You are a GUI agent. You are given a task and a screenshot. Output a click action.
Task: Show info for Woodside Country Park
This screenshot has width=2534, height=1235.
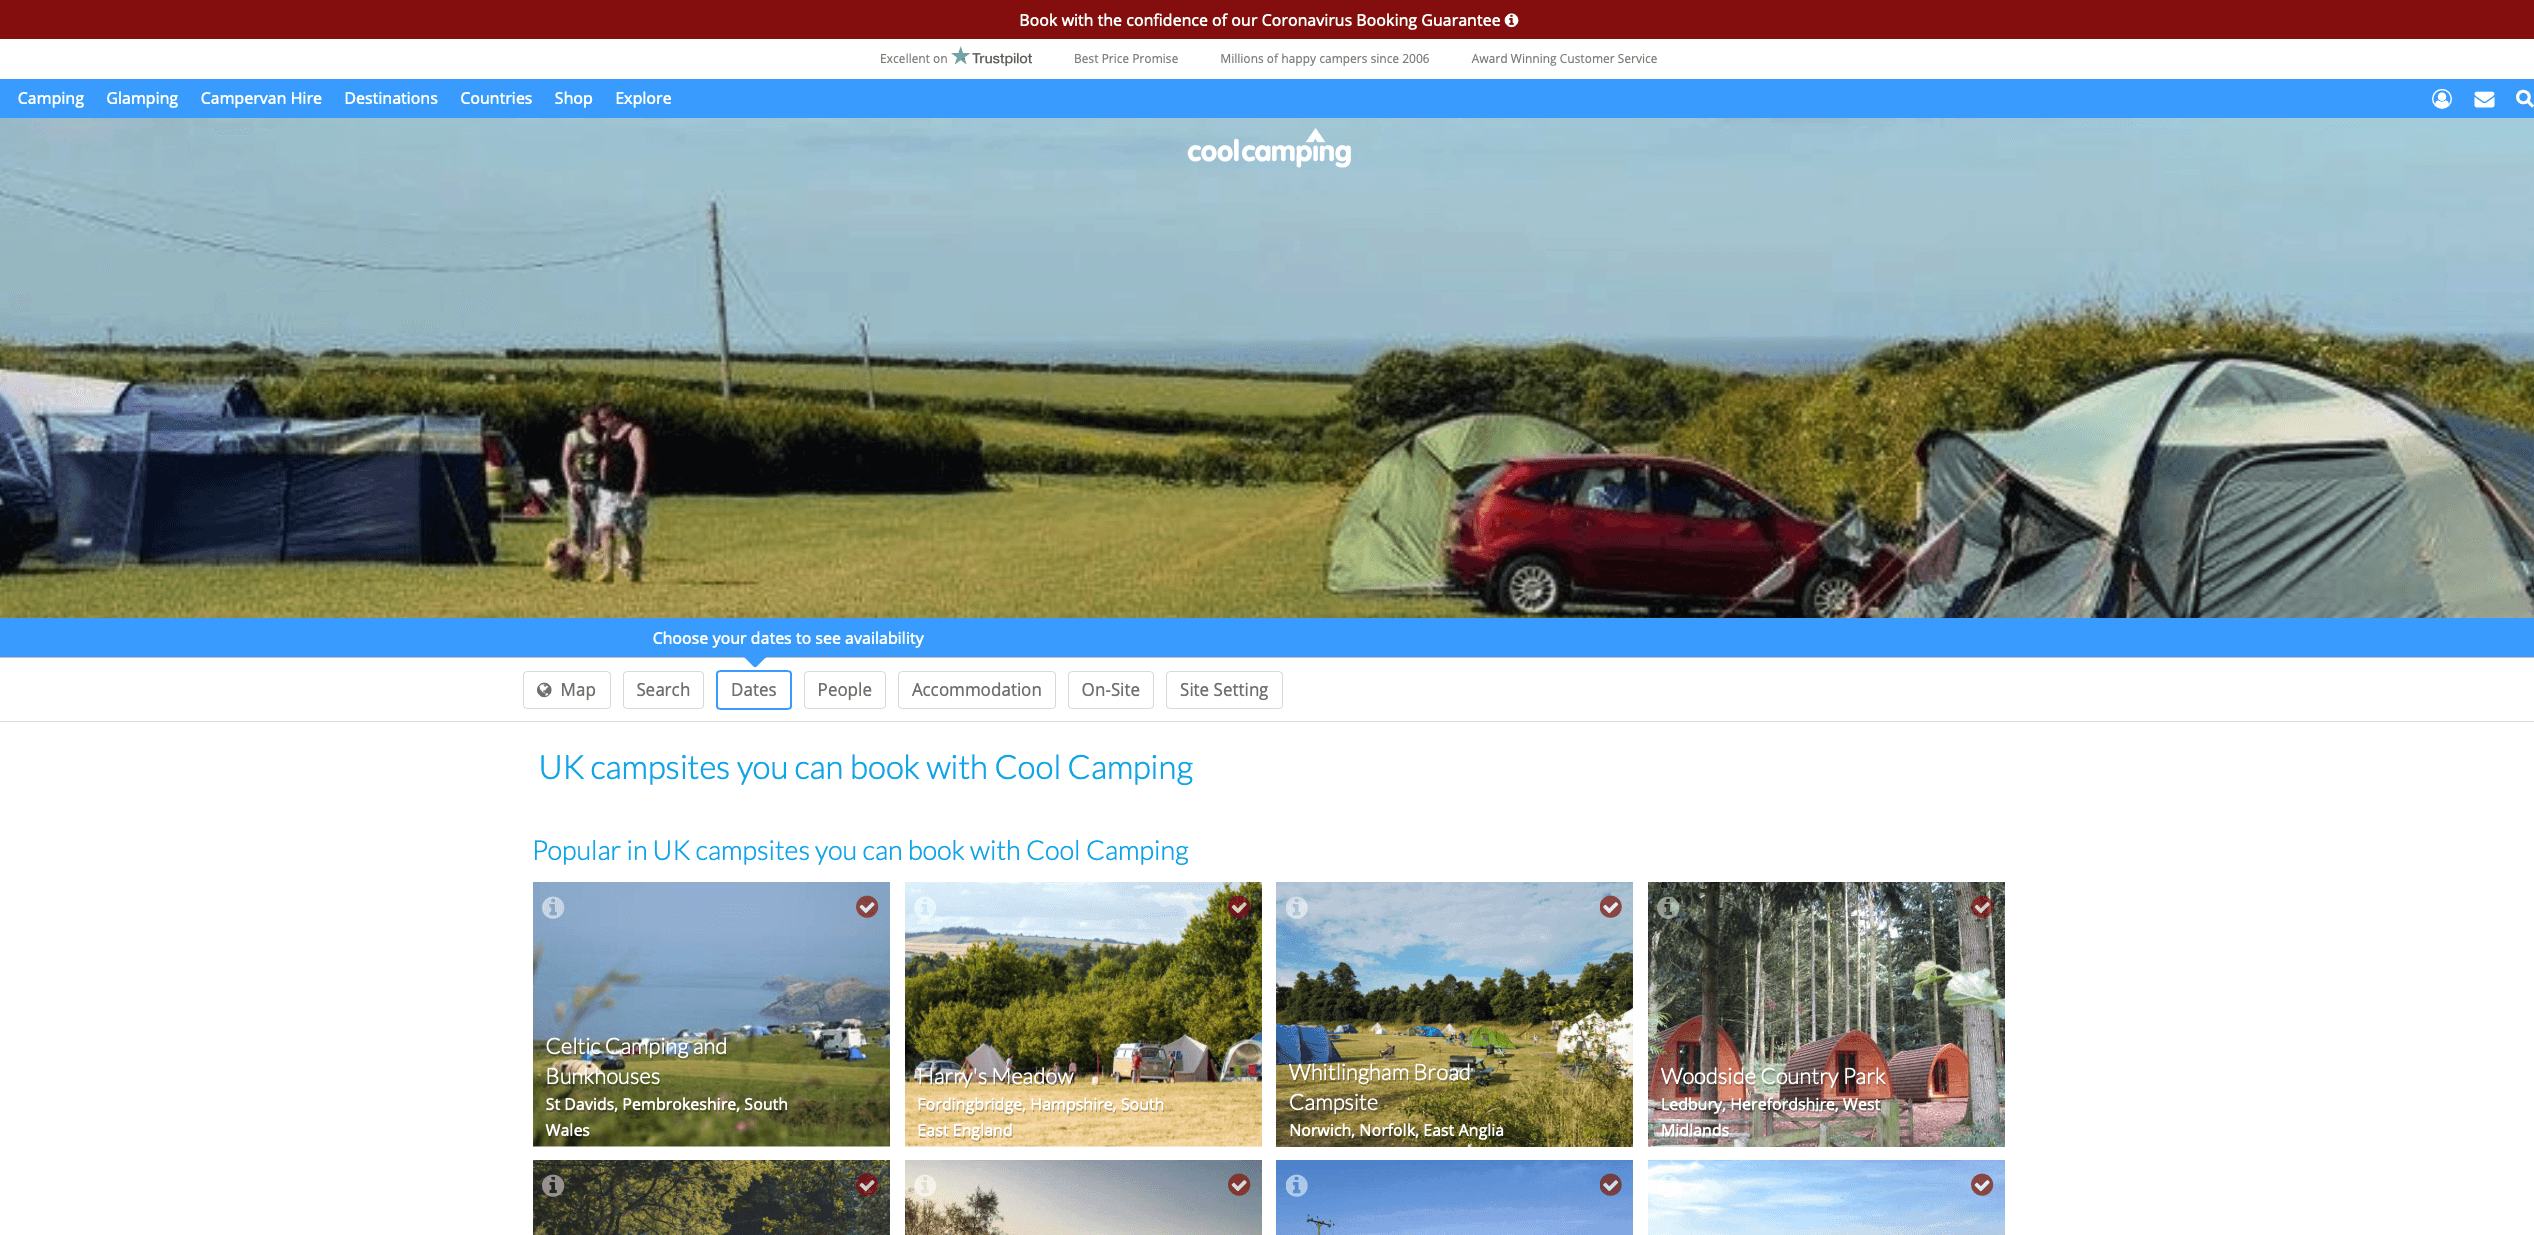tap(1669, 907)
